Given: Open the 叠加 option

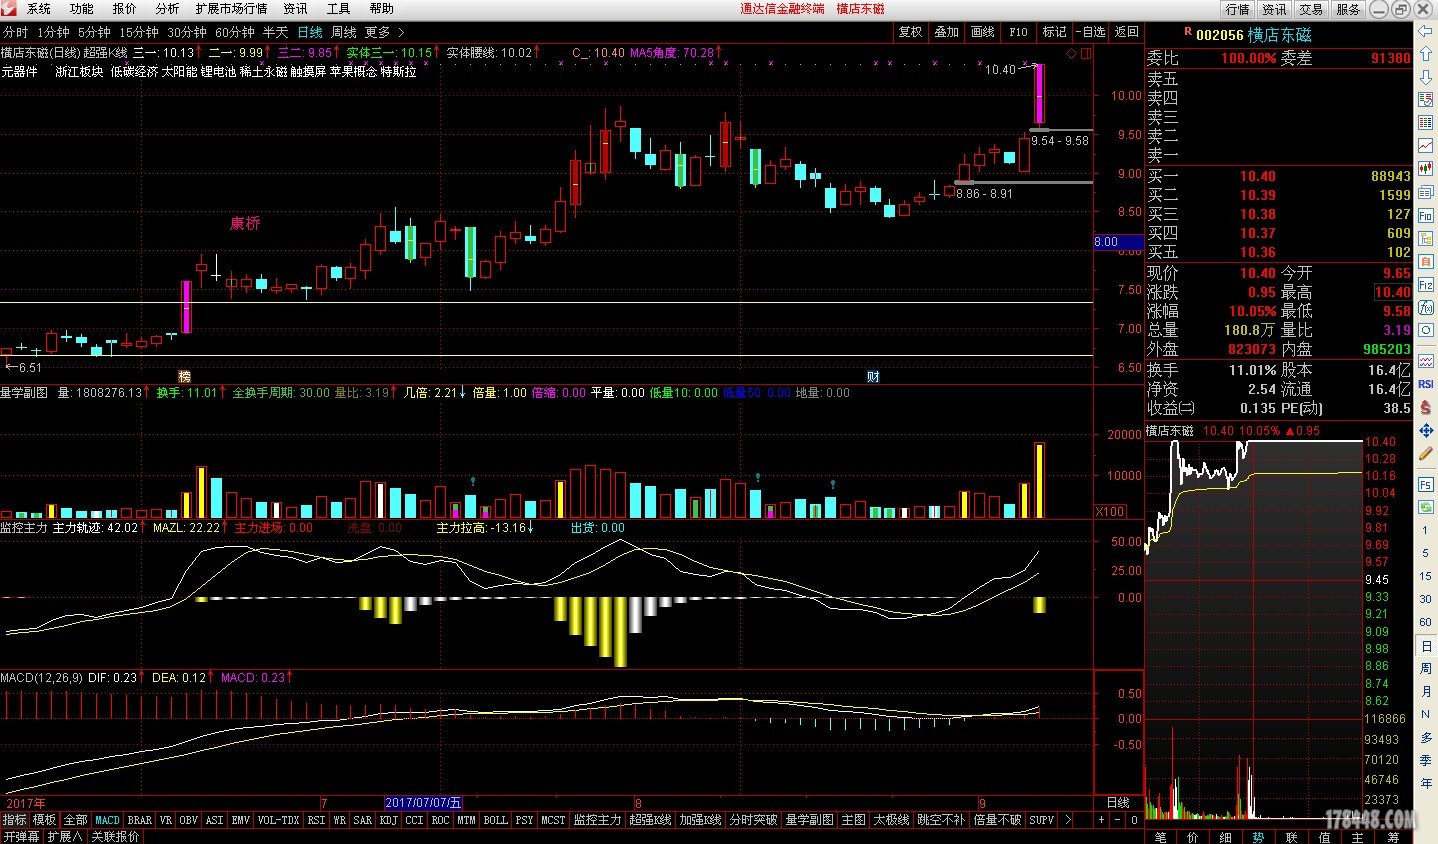Looking at the screenshot, I should [947, 32].
